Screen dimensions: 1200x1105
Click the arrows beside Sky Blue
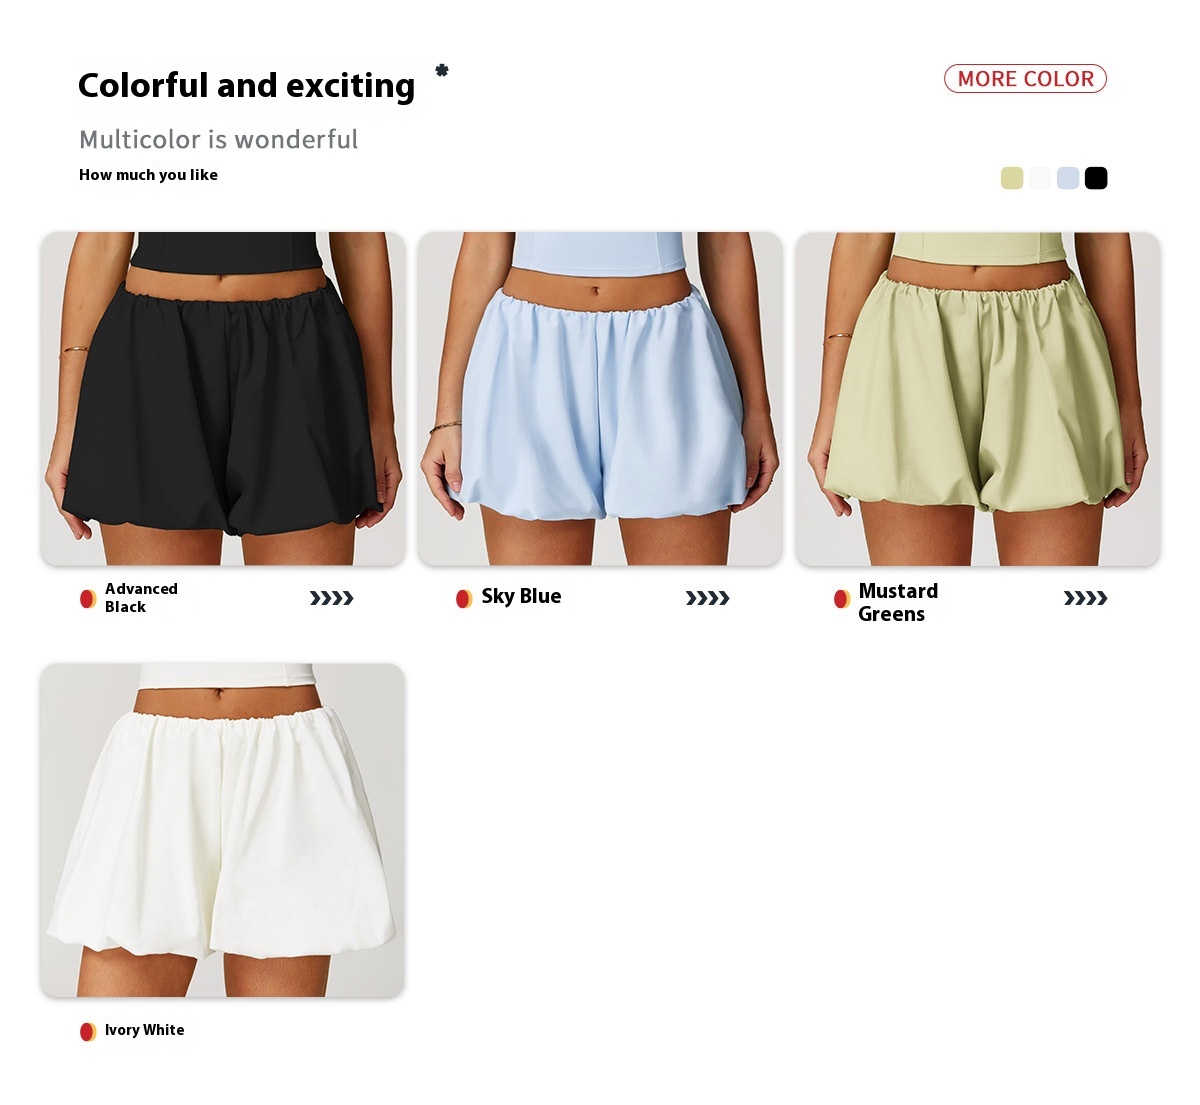coord(708,598)
